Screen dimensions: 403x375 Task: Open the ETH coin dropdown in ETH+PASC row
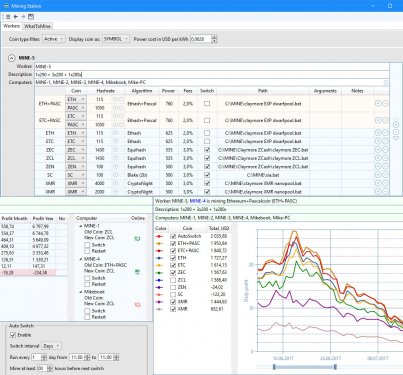click(x=76, y=99)
